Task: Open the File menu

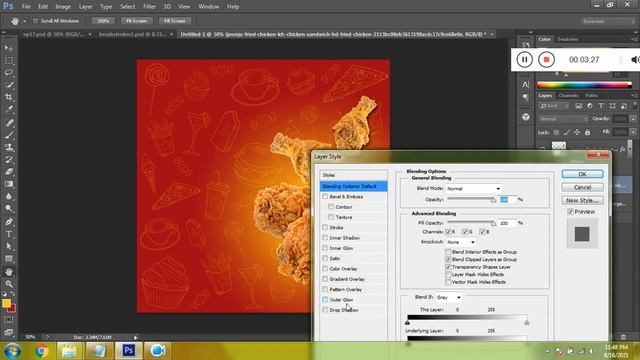Action: point(26,7)
